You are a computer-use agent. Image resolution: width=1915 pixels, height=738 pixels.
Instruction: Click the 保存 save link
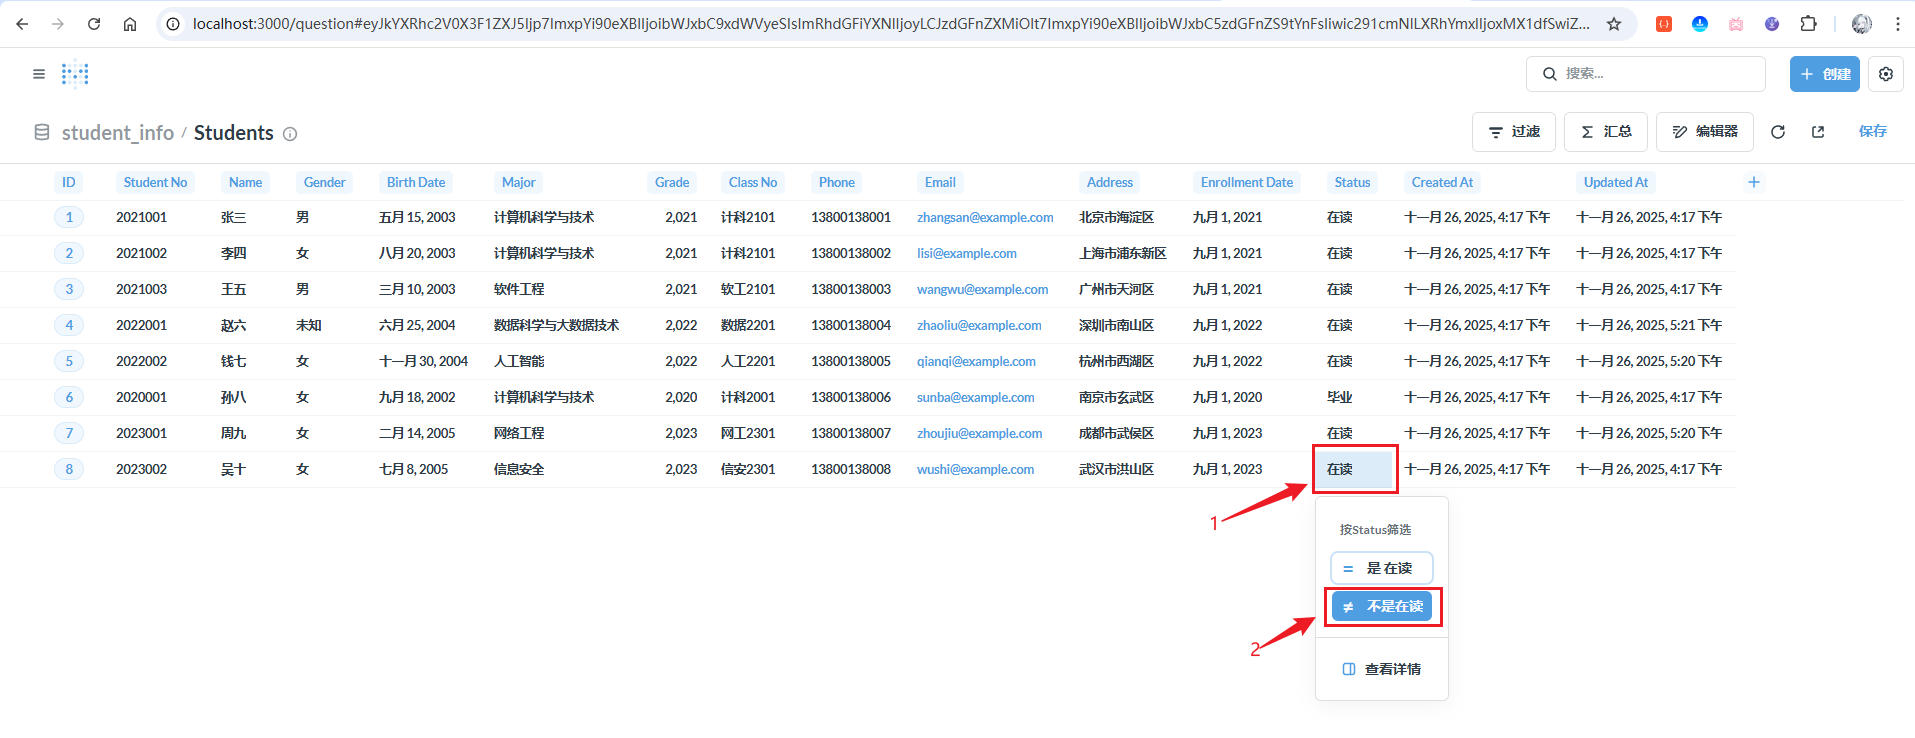(1872, 132)
